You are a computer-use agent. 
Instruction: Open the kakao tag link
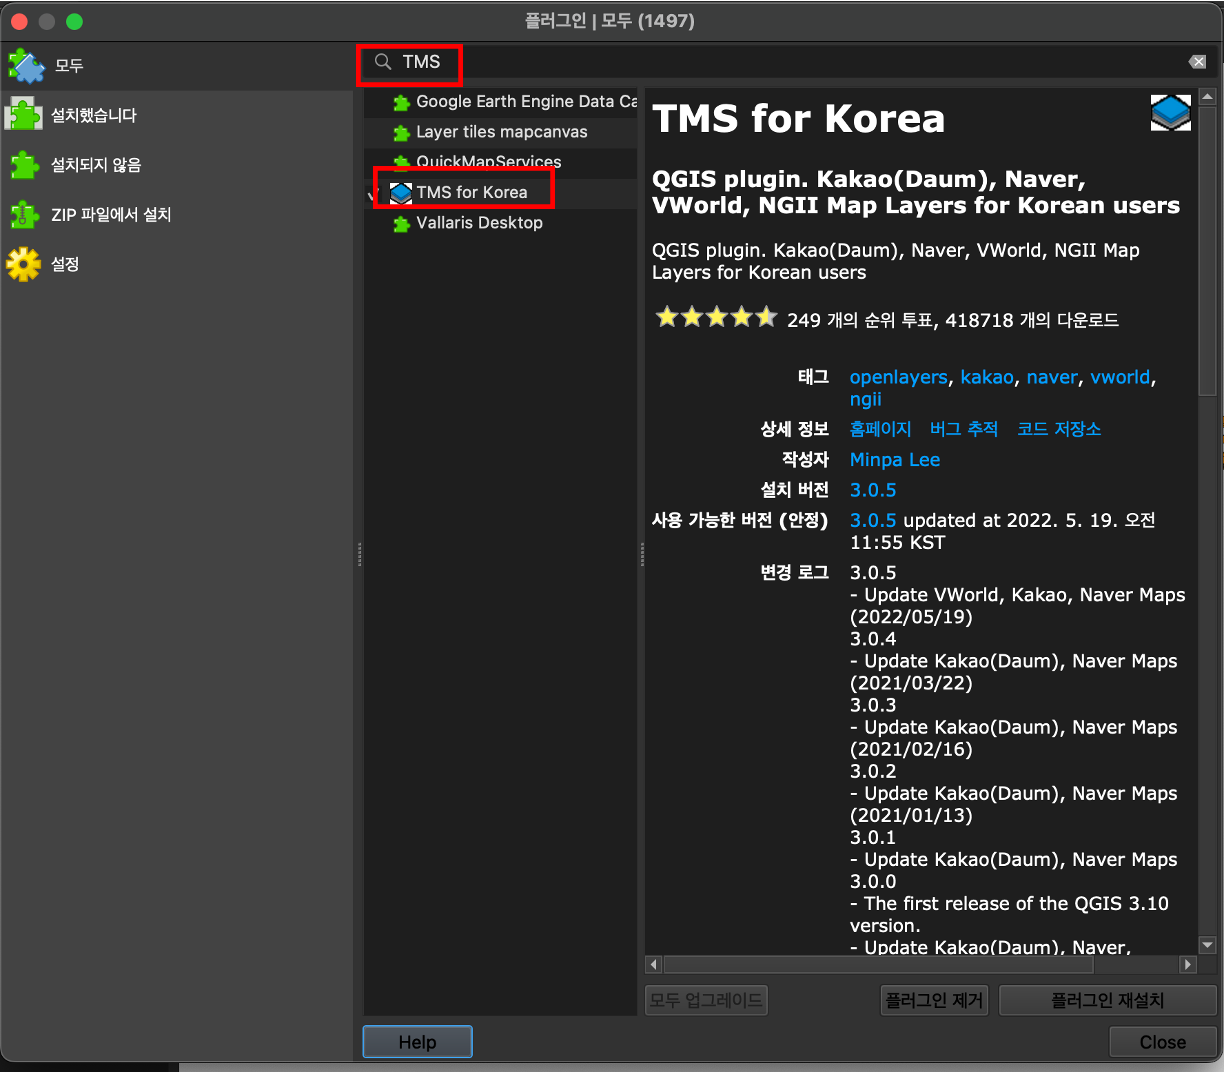[987, 377]
